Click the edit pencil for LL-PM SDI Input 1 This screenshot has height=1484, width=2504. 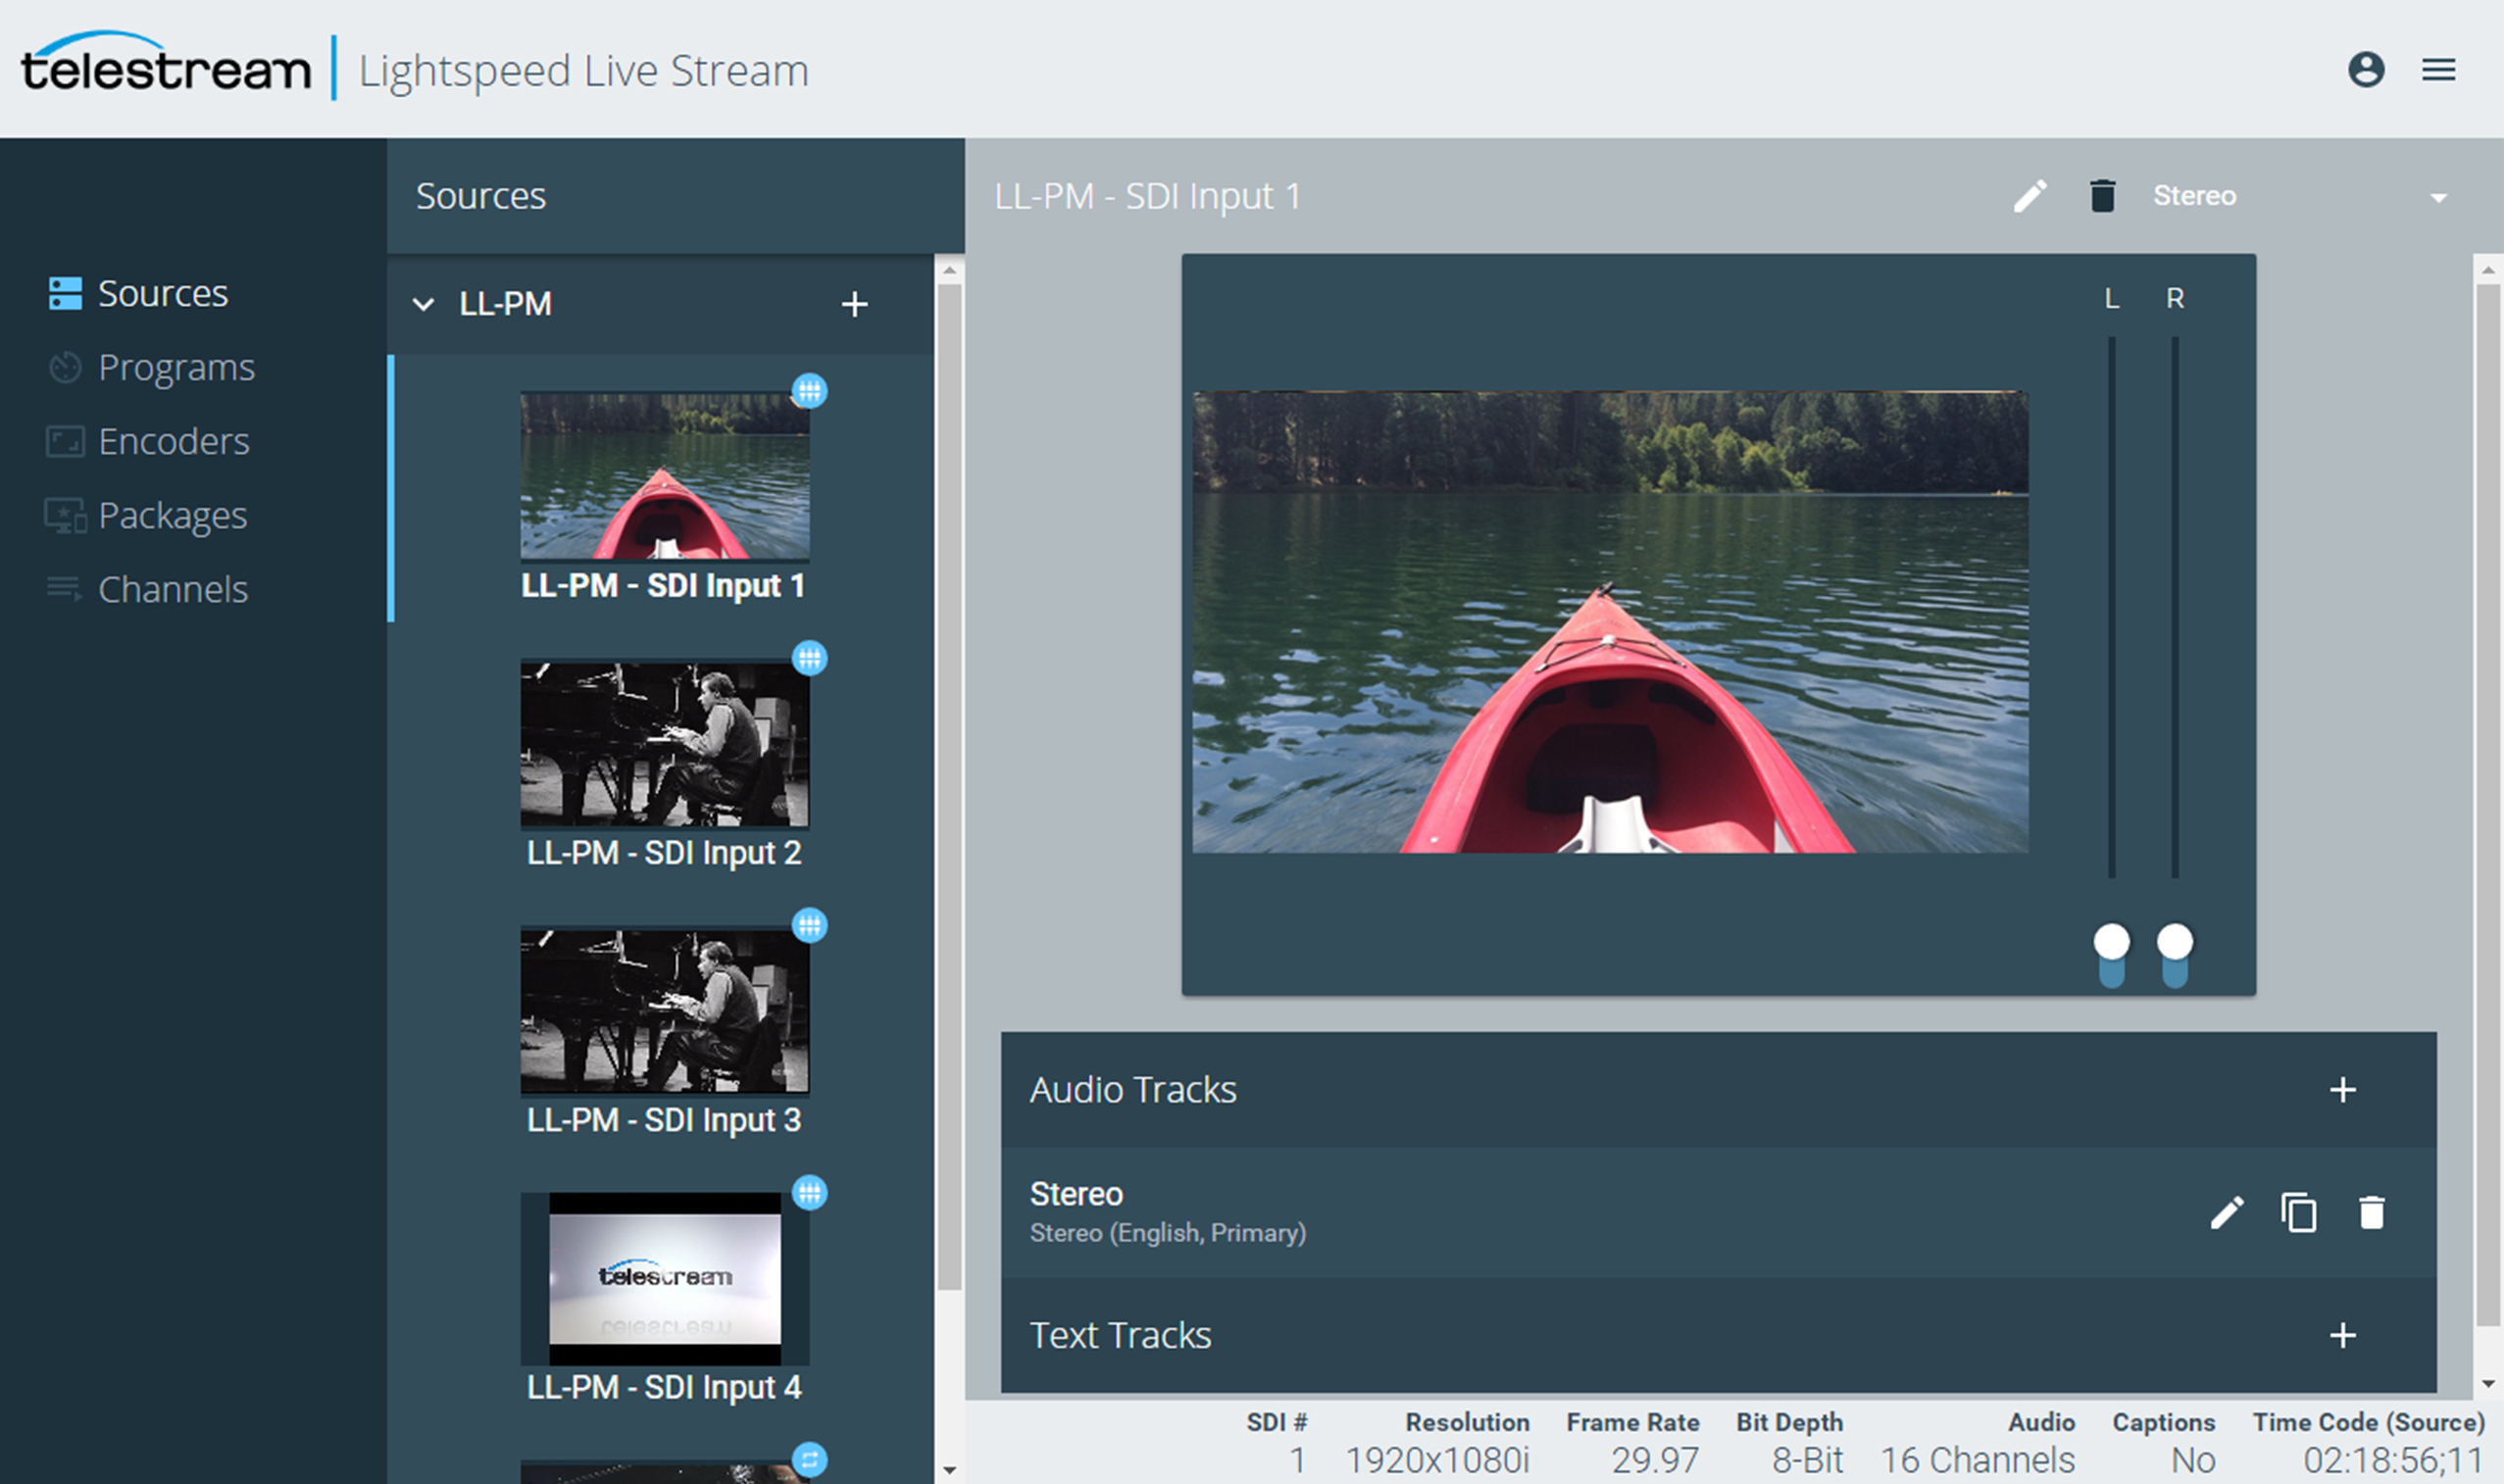pyautogui.click(x=2030, y=196)
